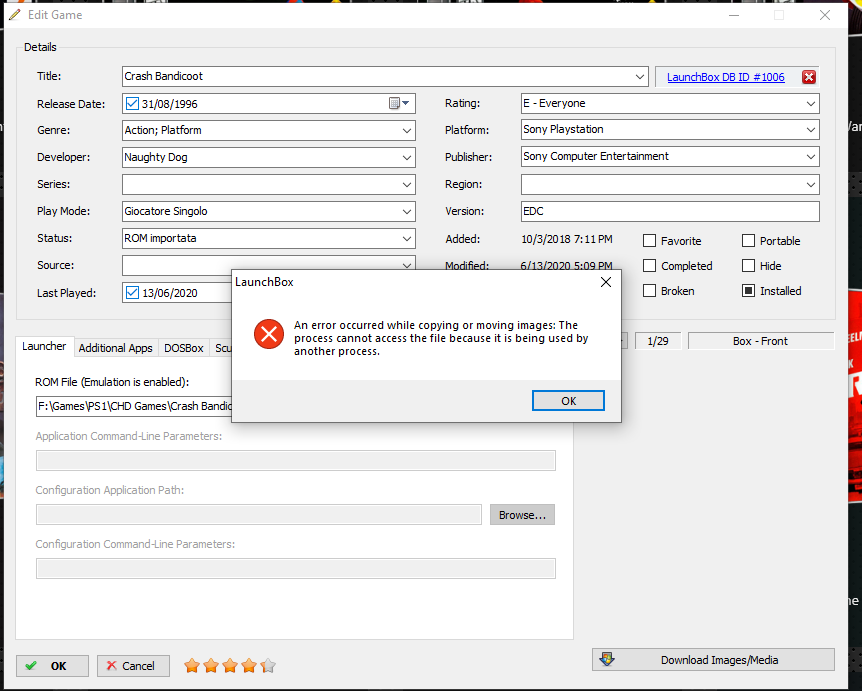Expand the Status dropdown
Image resolution: width=862 pixels, height=691 pixels.
pos(407,239)
